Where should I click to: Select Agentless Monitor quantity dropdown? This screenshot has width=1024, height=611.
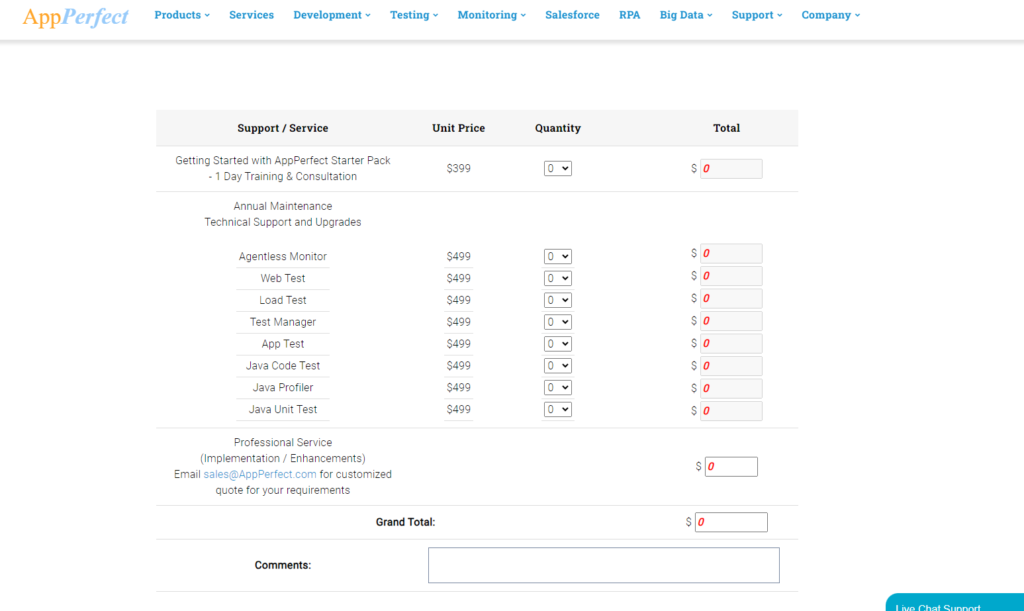point(558,257)
